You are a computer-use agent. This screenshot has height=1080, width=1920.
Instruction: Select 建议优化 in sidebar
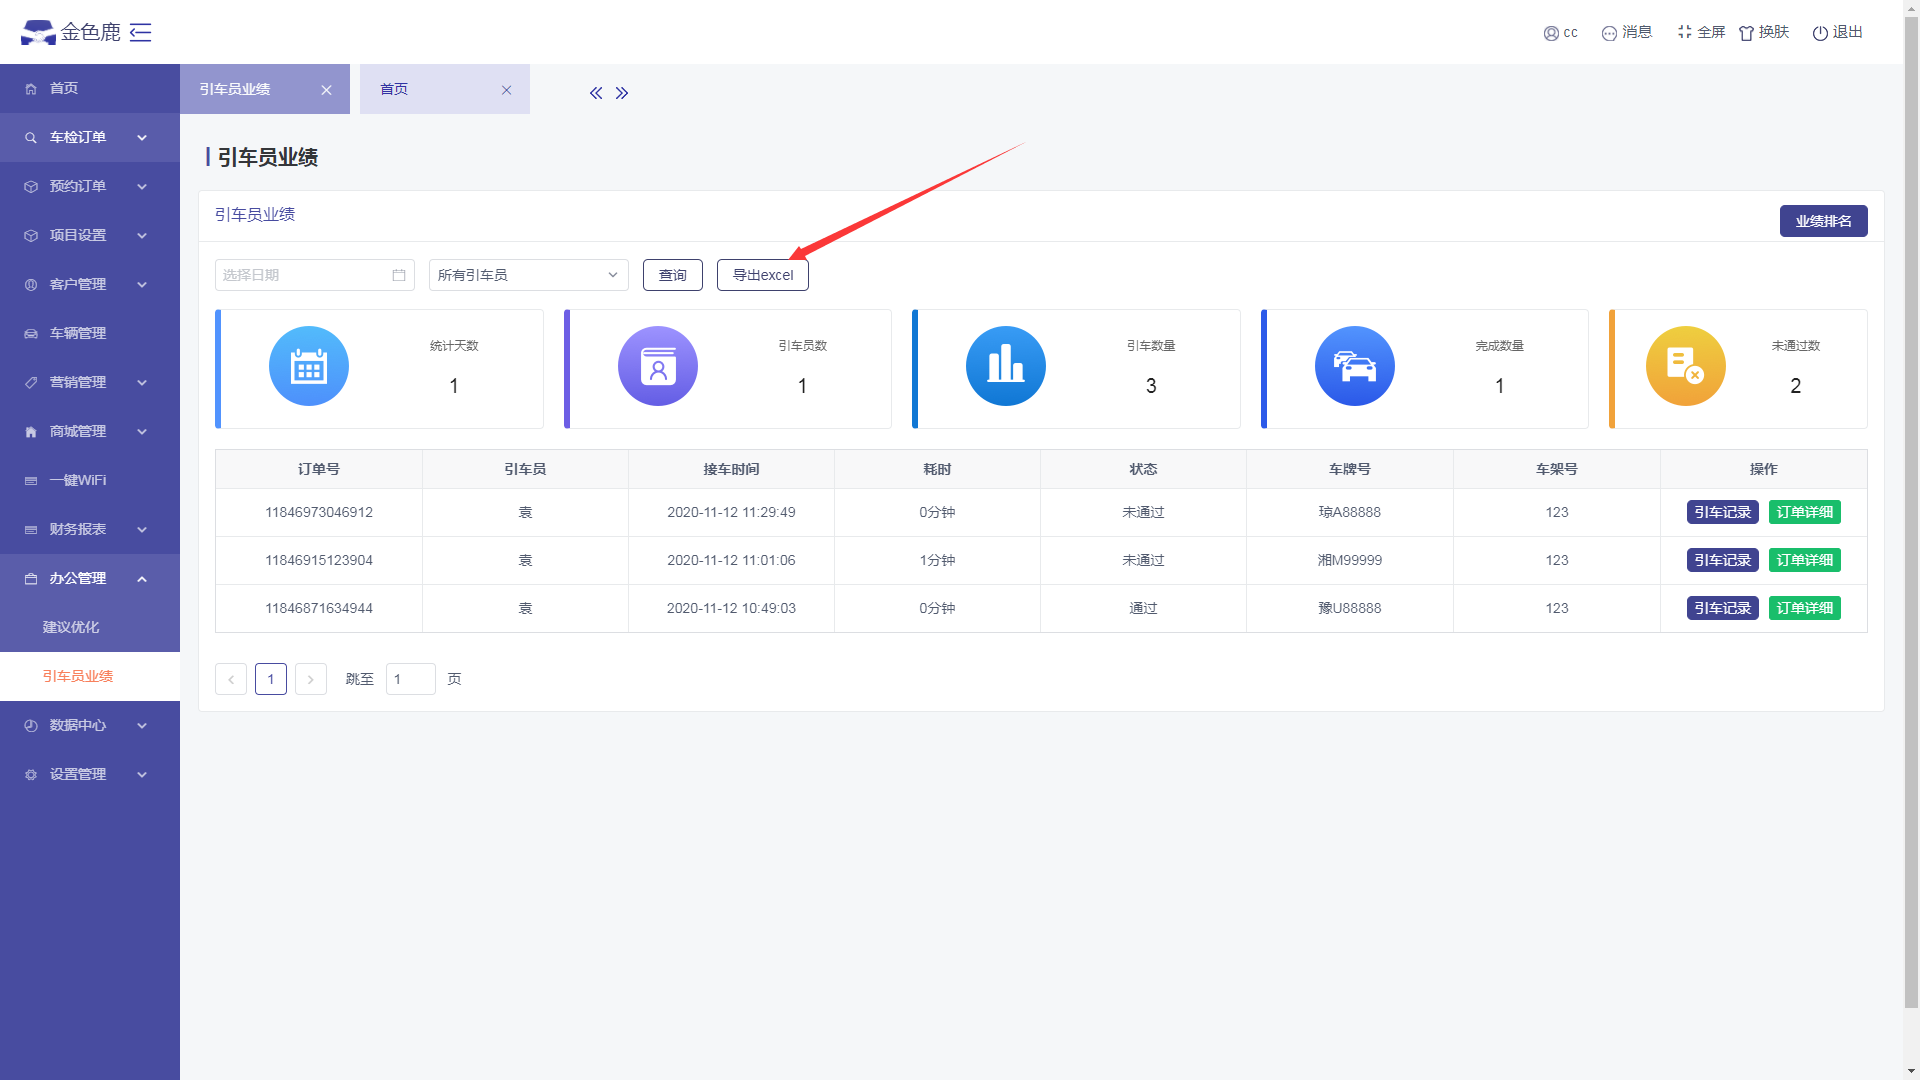pos(71,628)
